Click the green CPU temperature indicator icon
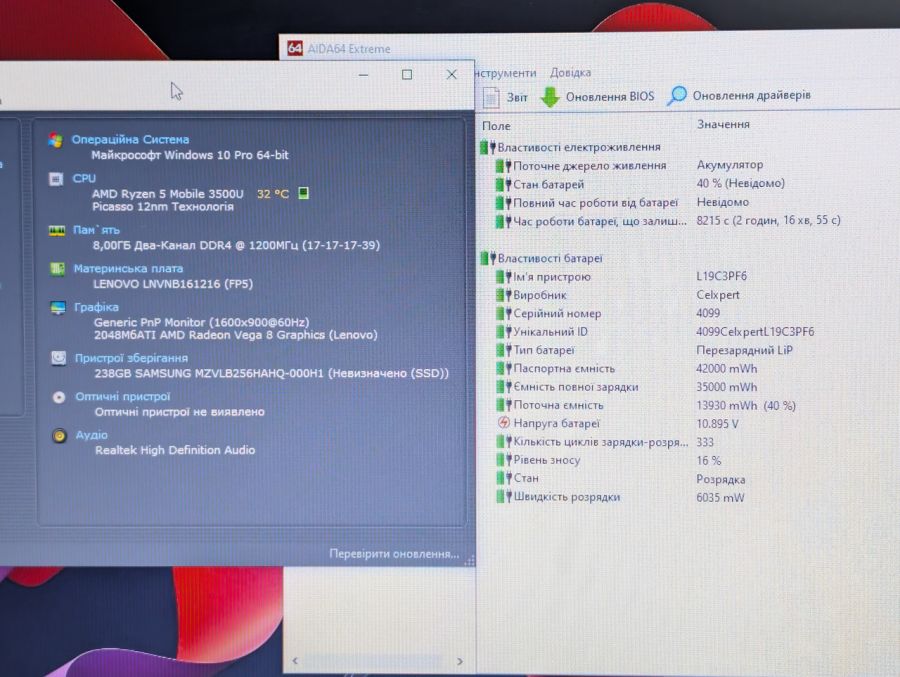 pyautogui.click(x=304, y=193)
